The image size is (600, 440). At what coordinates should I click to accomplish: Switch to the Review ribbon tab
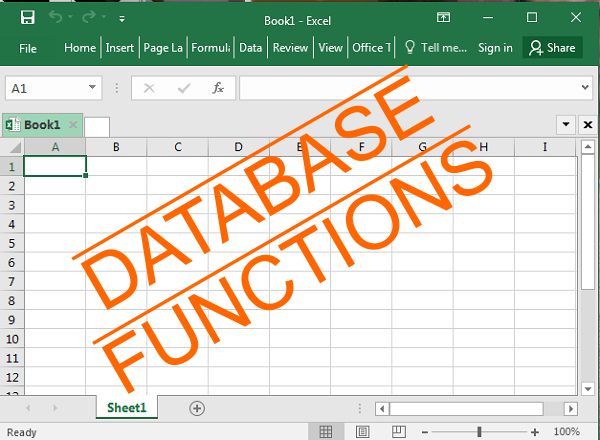coord(290,48)
